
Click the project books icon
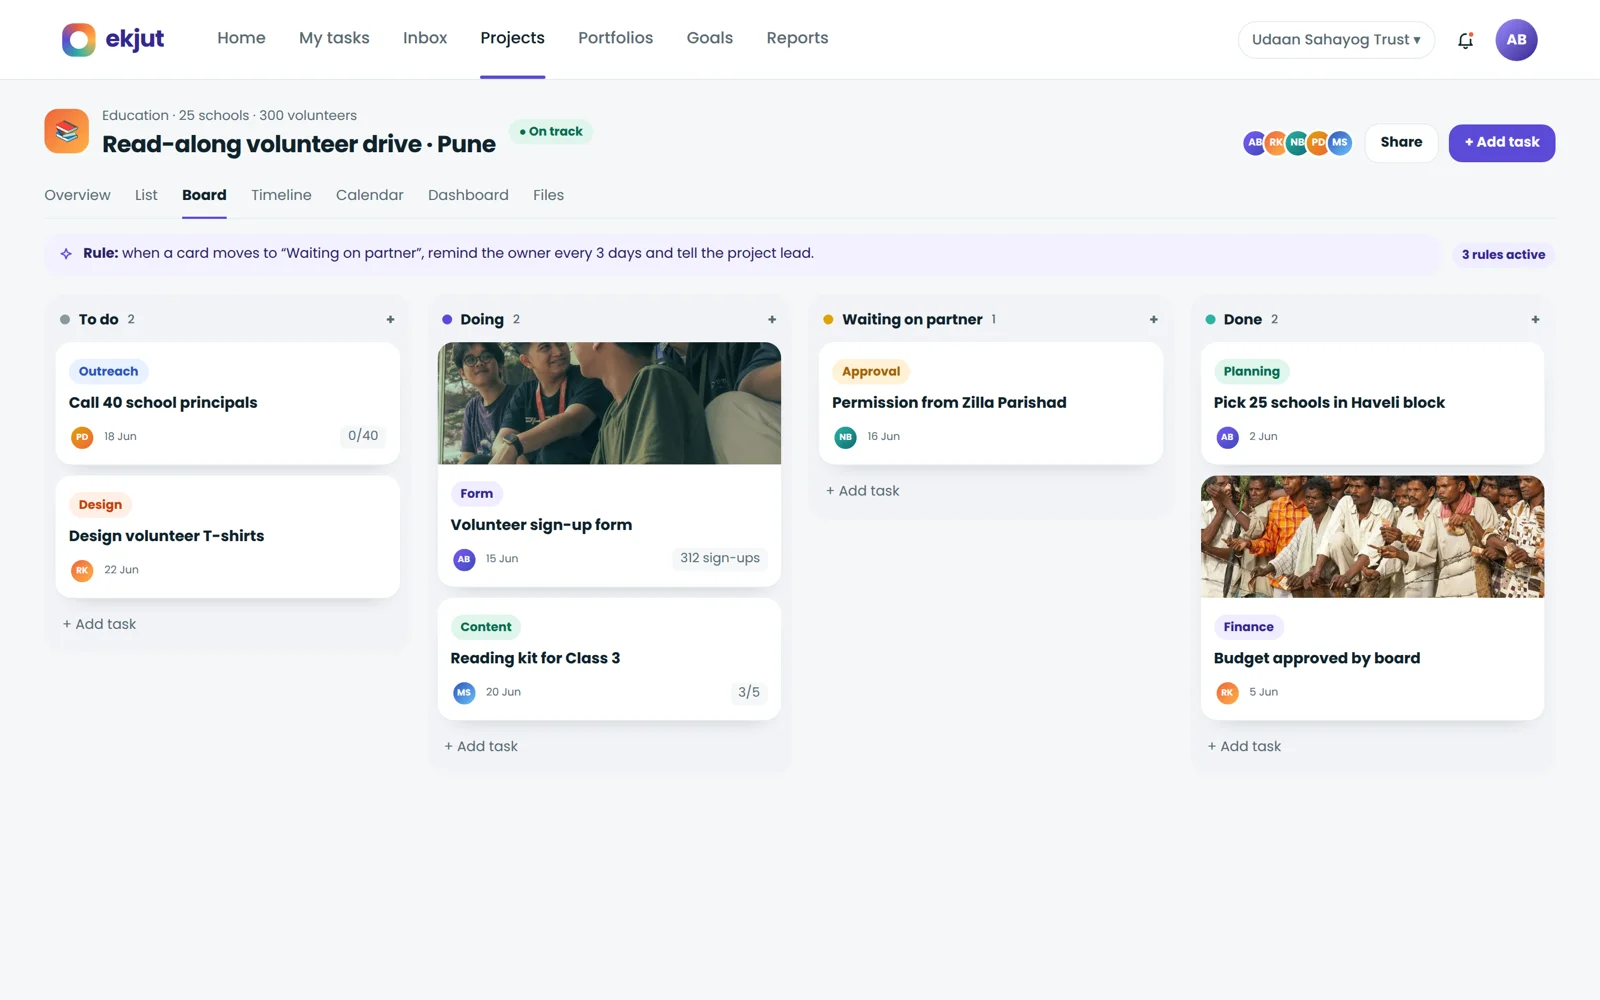pyautogui.click(x=67, y=131)
